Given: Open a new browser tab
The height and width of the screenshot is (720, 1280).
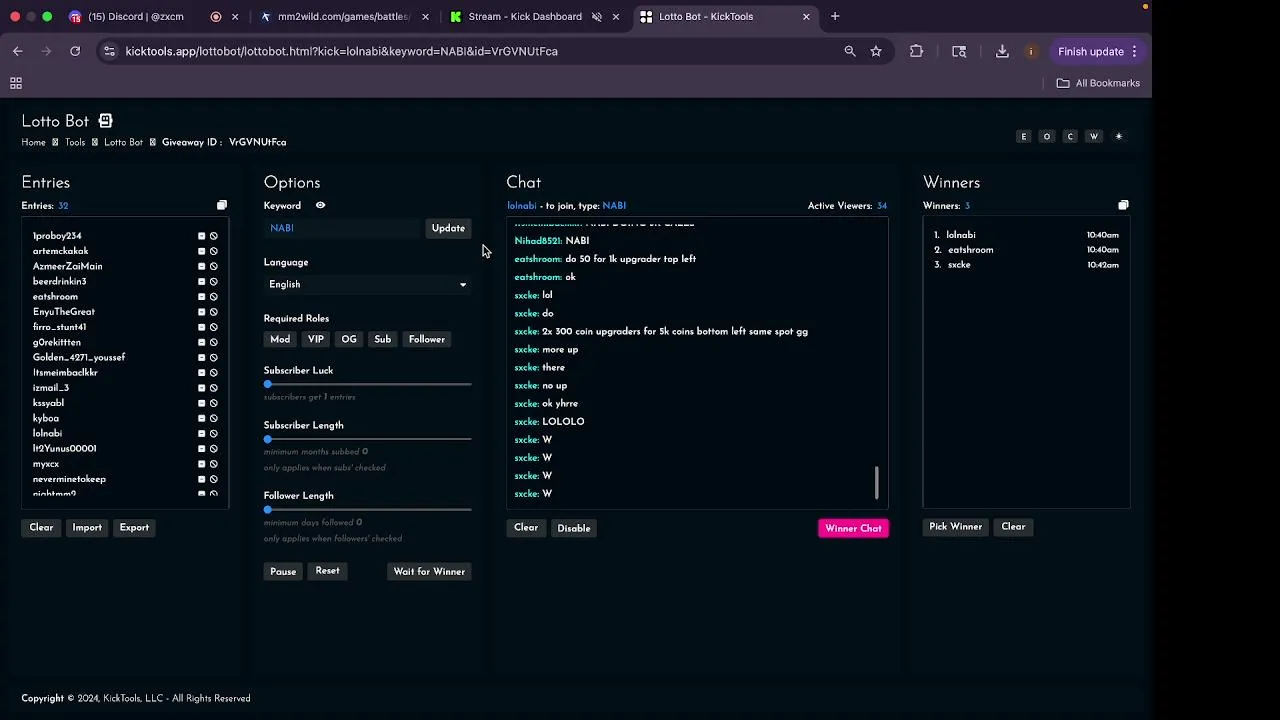Looking at the screenshot, I should (835, 16).
